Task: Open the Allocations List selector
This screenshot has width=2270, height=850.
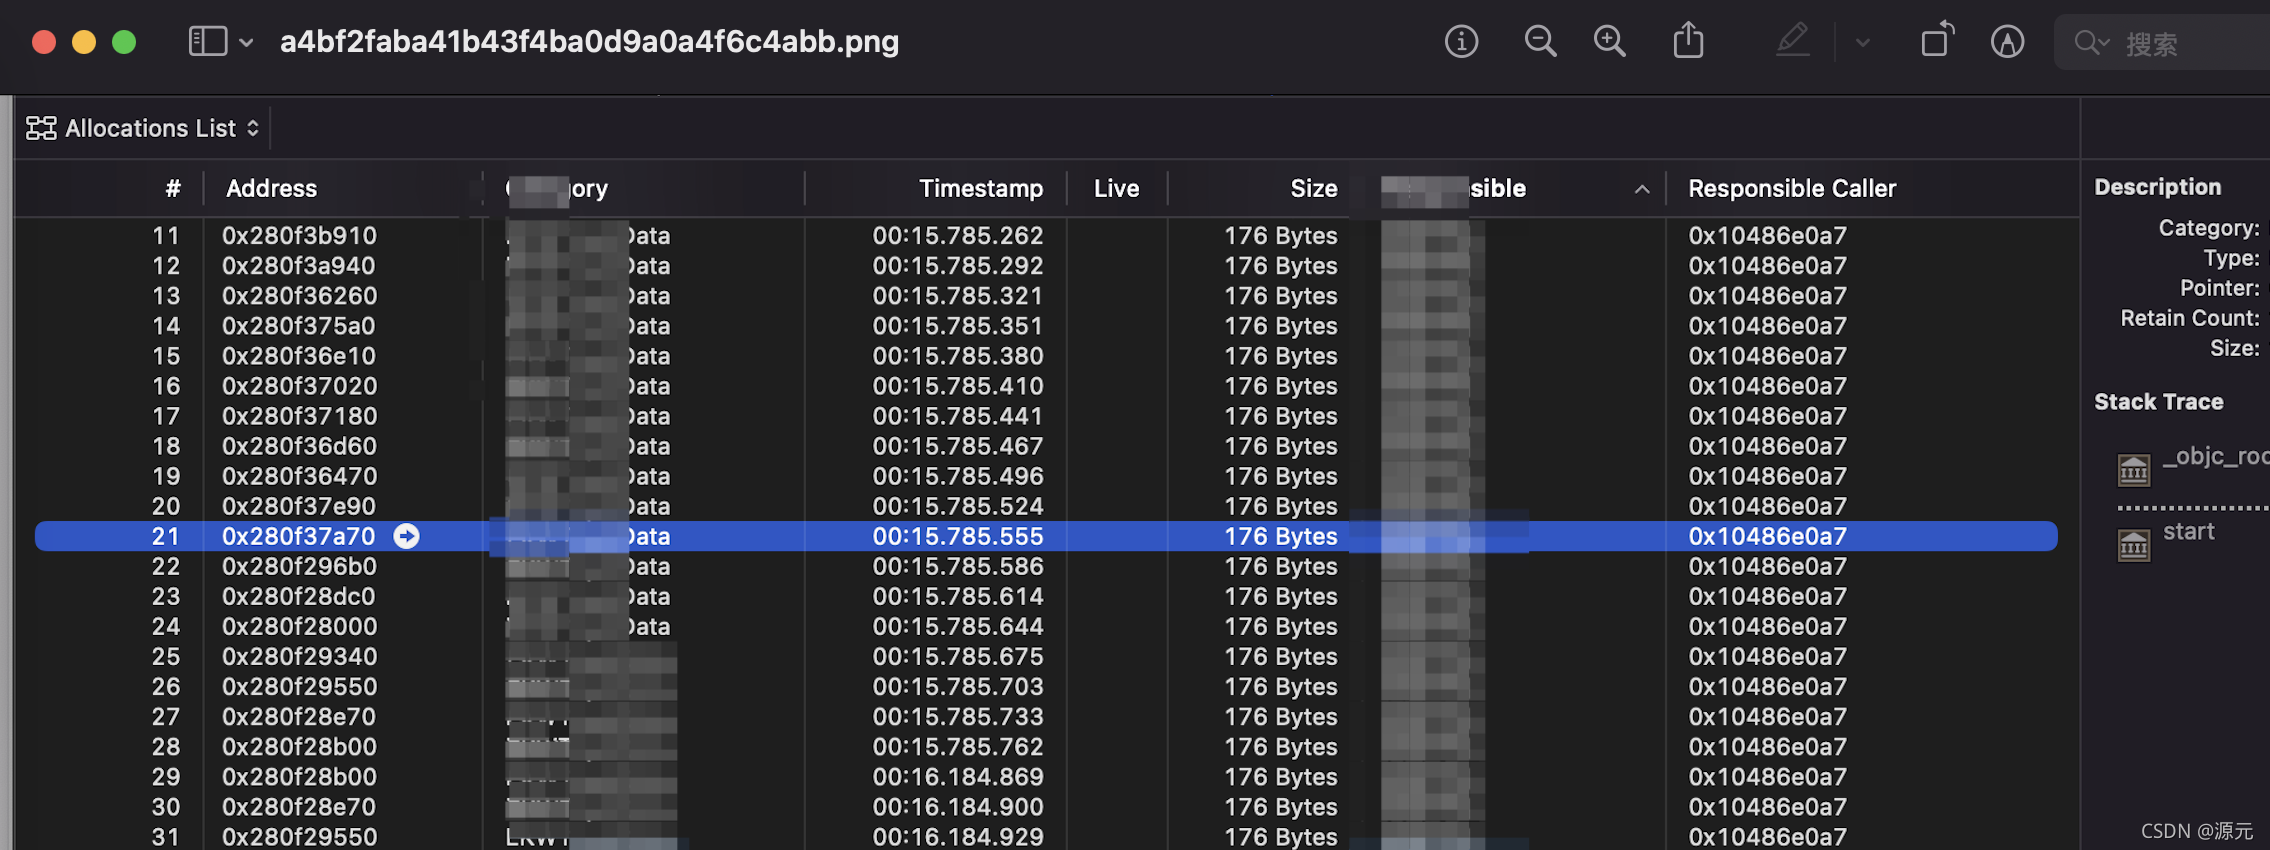Action: click(x=142, y=128)
